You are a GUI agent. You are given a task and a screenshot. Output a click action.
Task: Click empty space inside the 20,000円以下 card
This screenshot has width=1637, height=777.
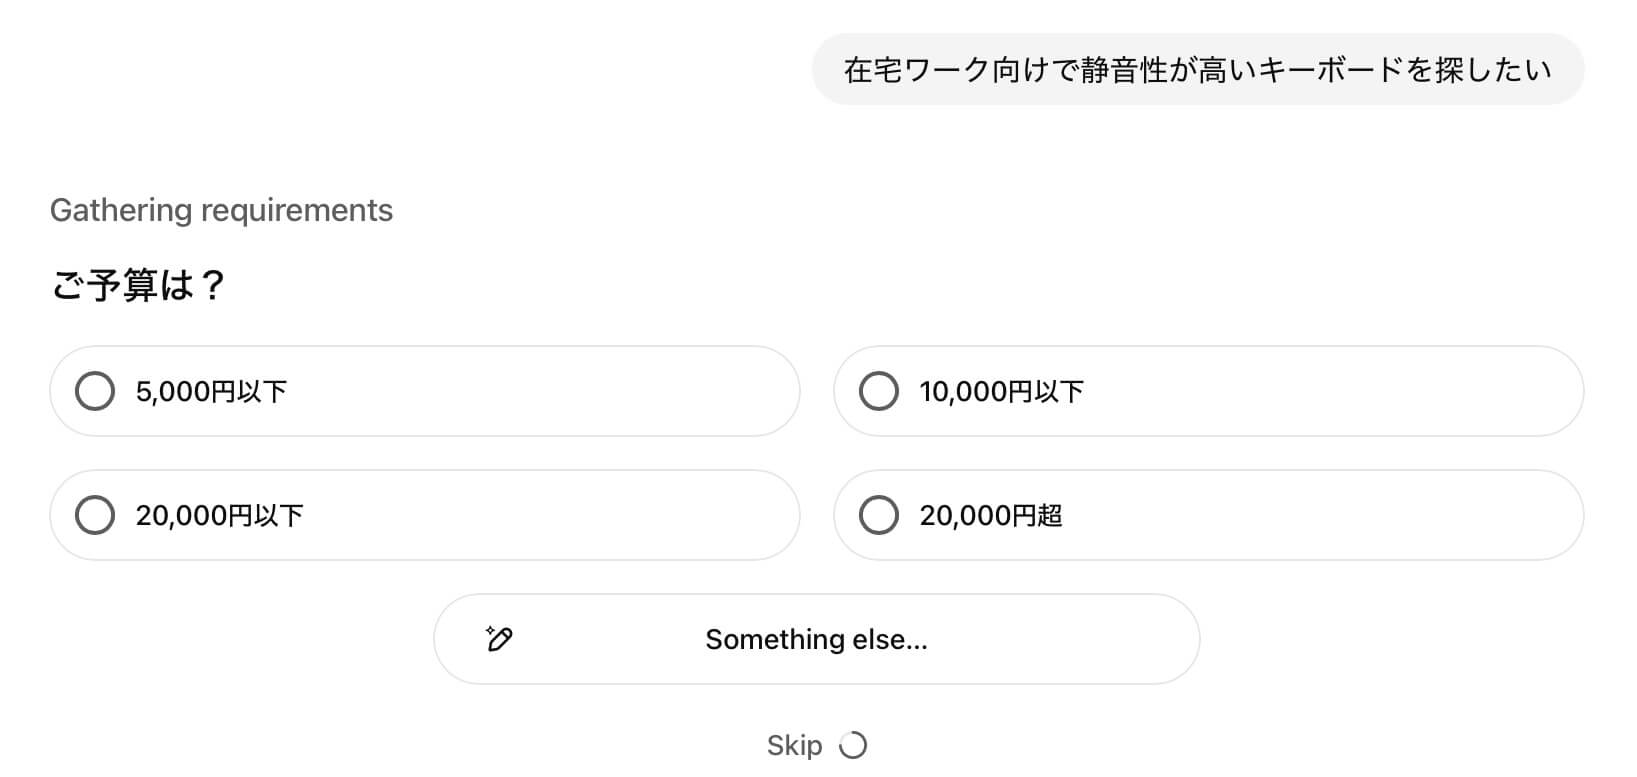[550, 515]
